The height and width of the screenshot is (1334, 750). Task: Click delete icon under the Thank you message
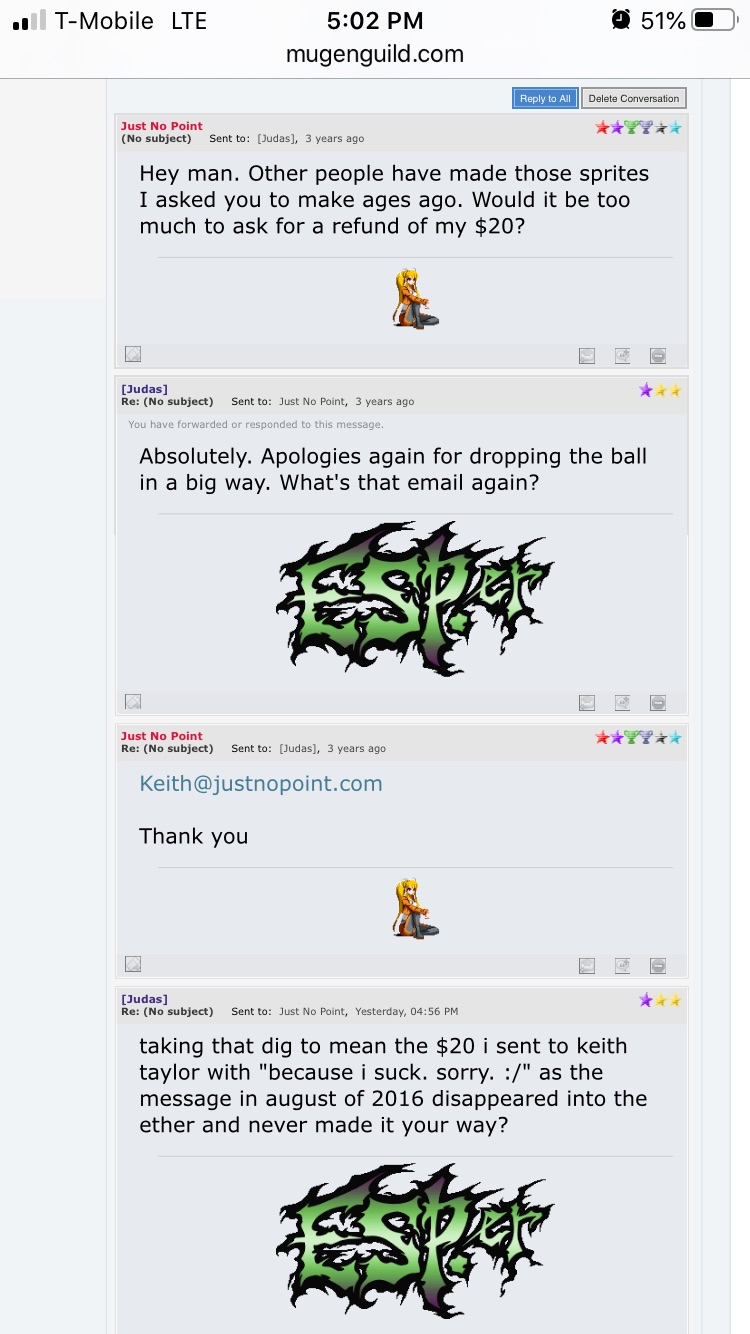click(x=657, y=965)
